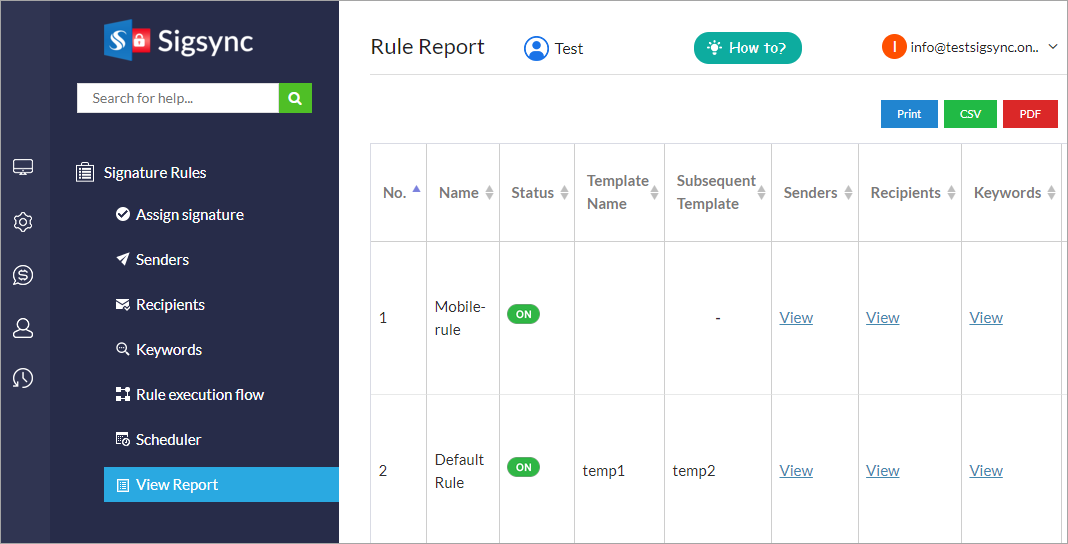Select Scheduler in the sidebar
Image resolution: width=1068 pixels, height=544 pixels.
tap(168, 440)
